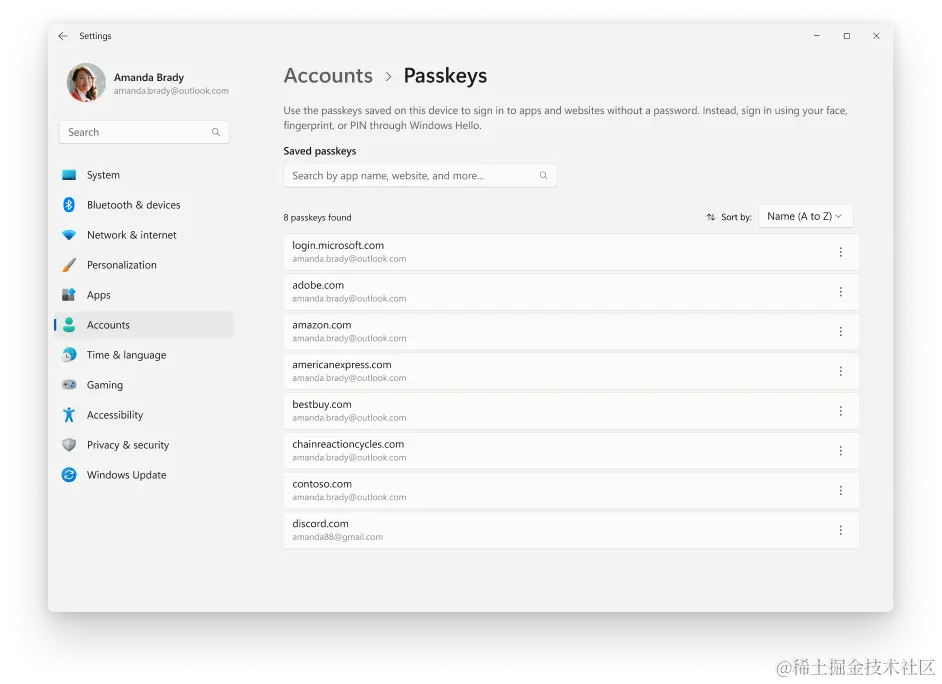
Task: Click the Accessibility figure icon
Action: 69,415
